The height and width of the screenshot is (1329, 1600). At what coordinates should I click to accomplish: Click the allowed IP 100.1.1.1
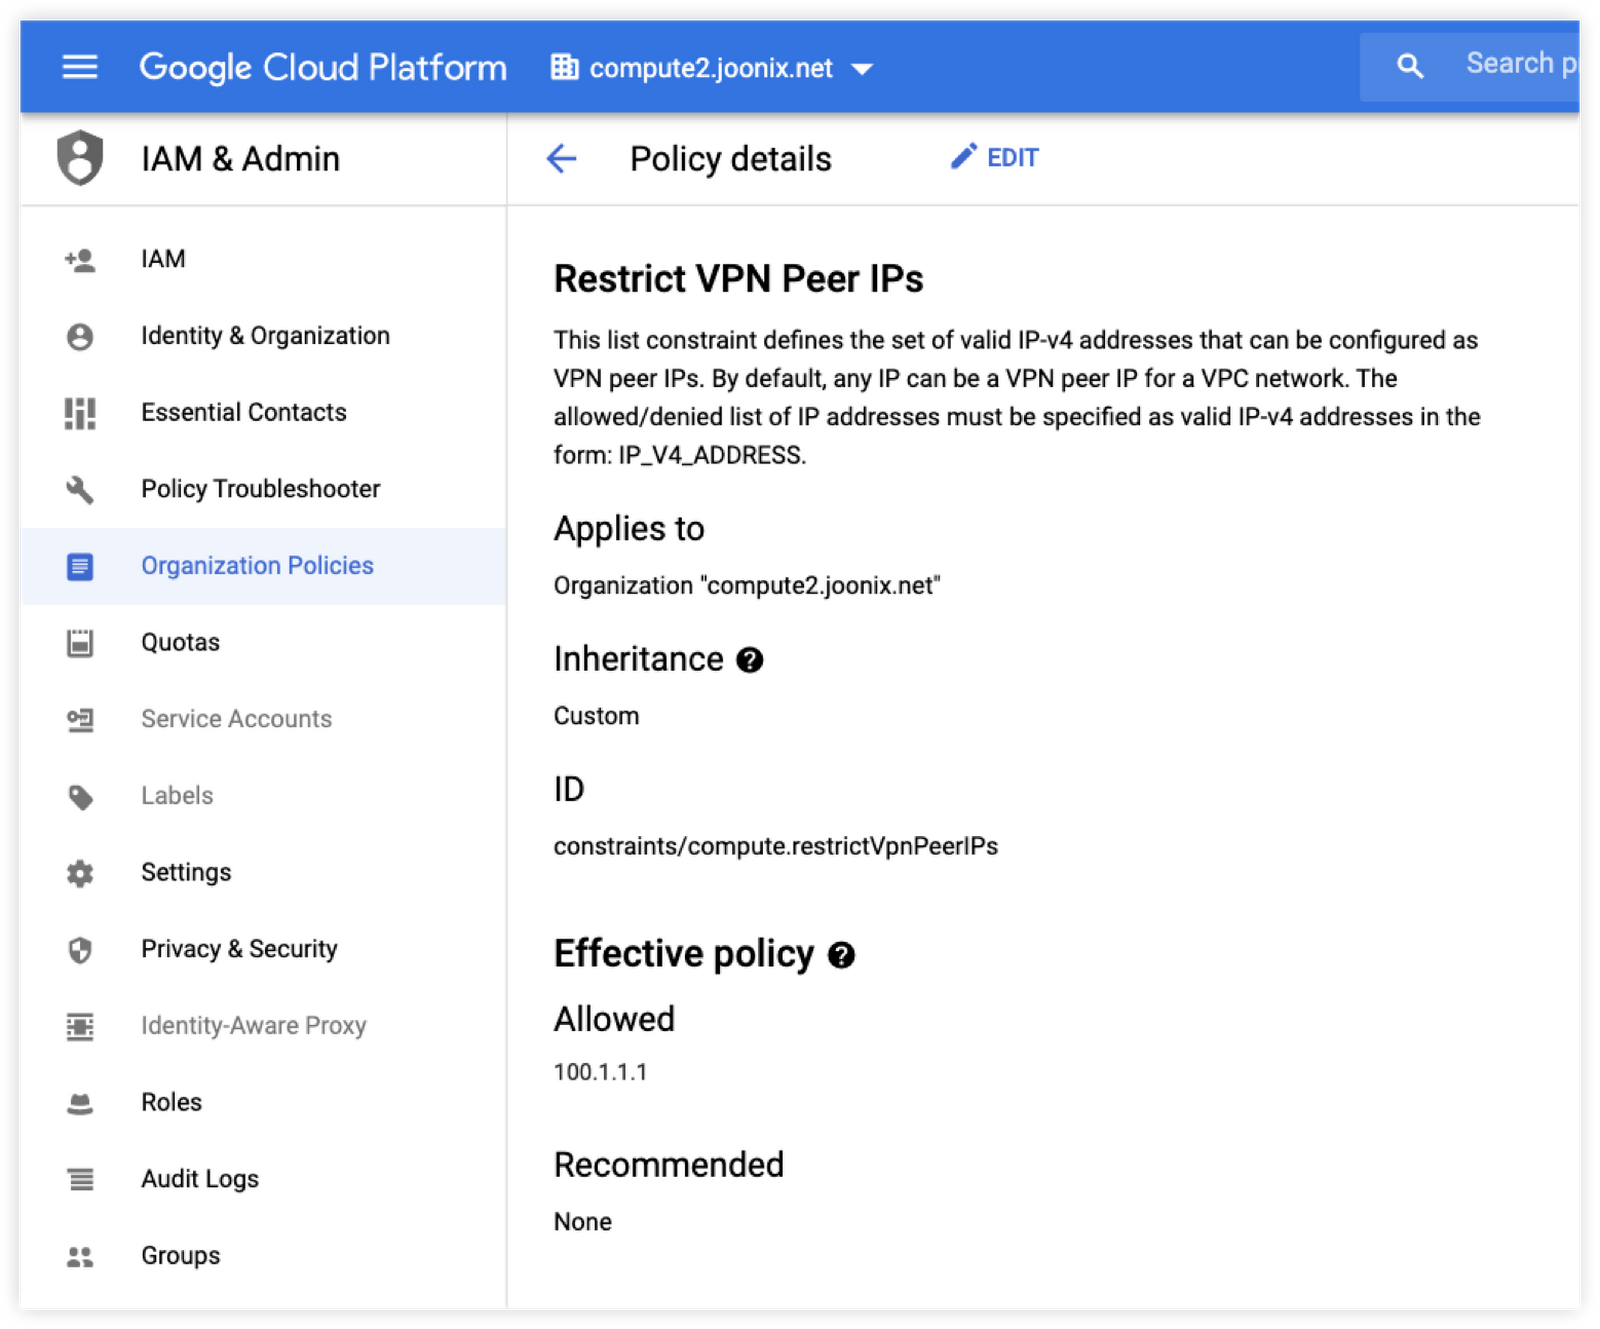601,1073
